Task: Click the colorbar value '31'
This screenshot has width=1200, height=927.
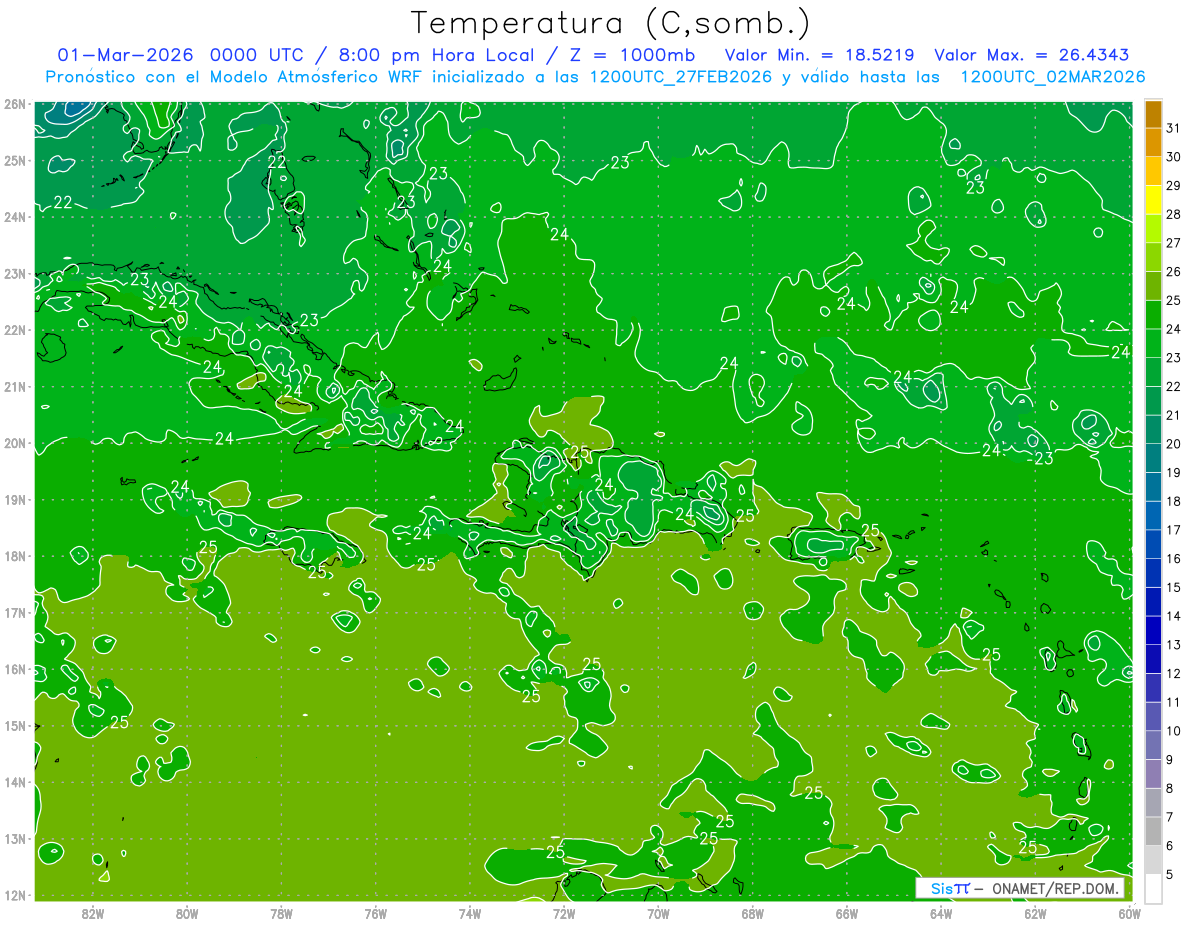Action: click(1173, 128)
